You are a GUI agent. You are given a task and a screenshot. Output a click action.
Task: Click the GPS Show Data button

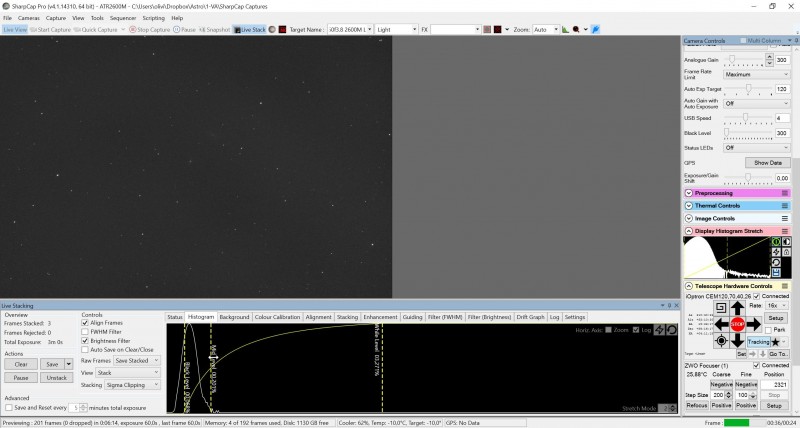point(768,163)
